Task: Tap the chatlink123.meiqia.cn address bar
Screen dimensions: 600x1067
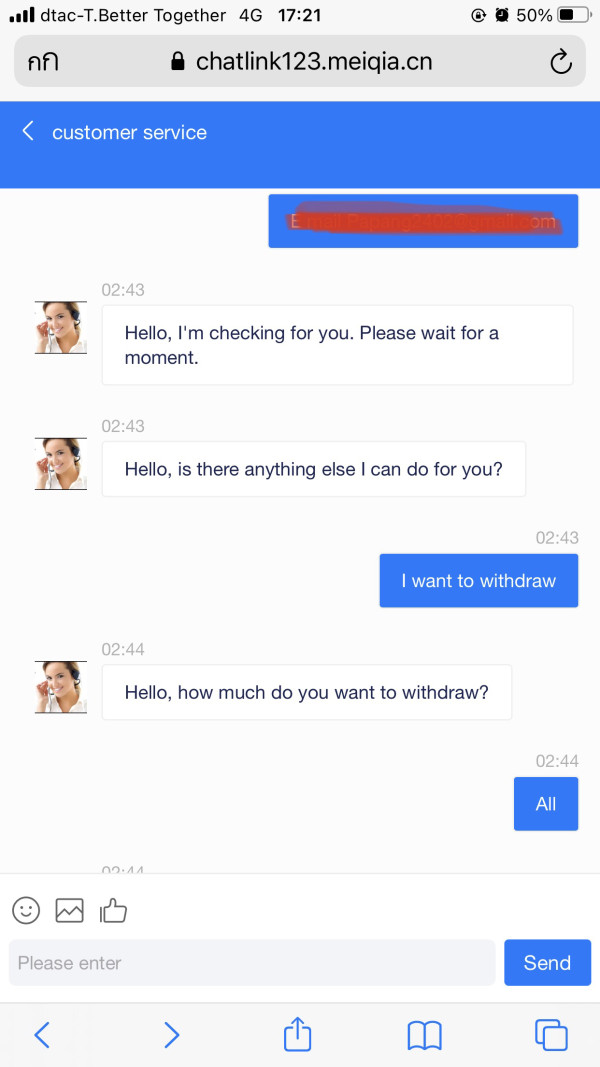Action: tap(300, 61)
